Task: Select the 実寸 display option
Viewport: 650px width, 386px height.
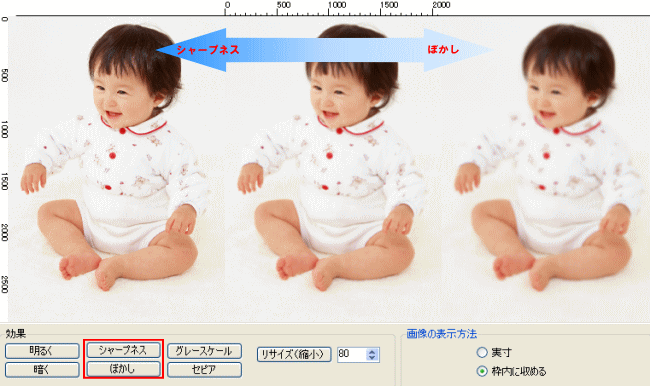Action: (x=482, y=352)
